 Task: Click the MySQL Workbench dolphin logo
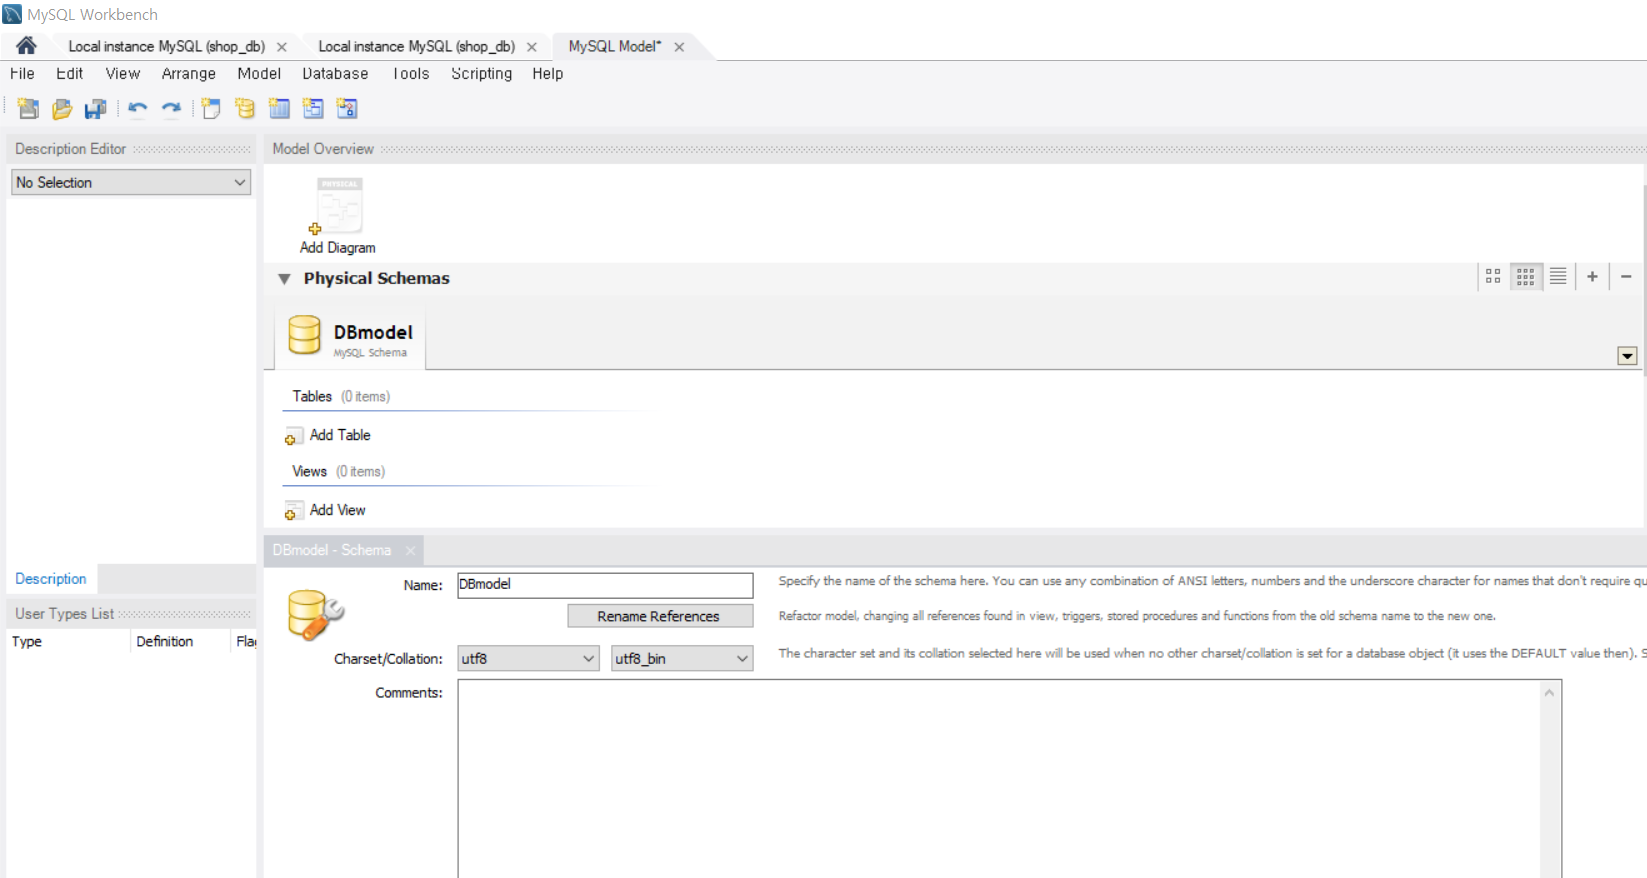[12, 14]
